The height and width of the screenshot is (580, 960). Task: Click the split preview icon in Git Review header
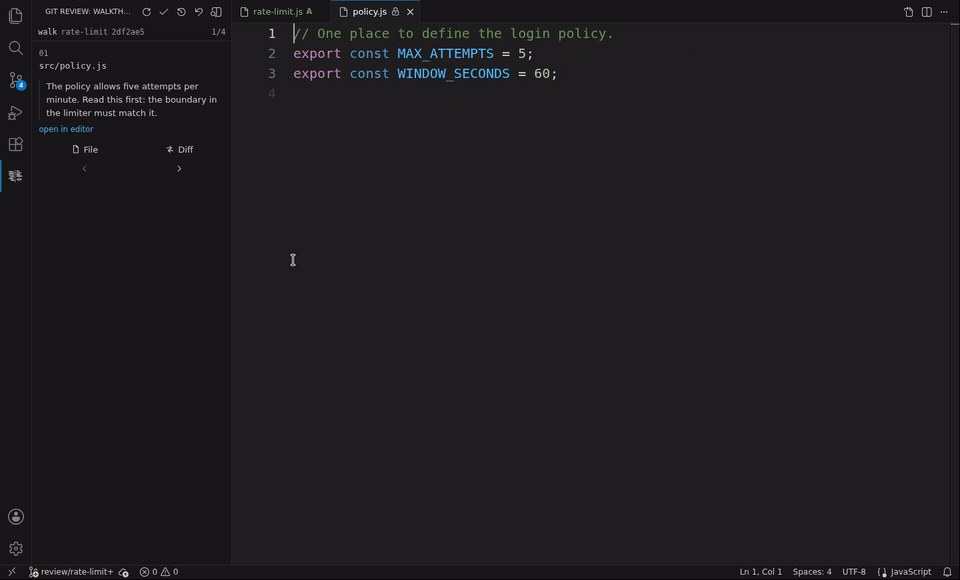click(216, 12)
